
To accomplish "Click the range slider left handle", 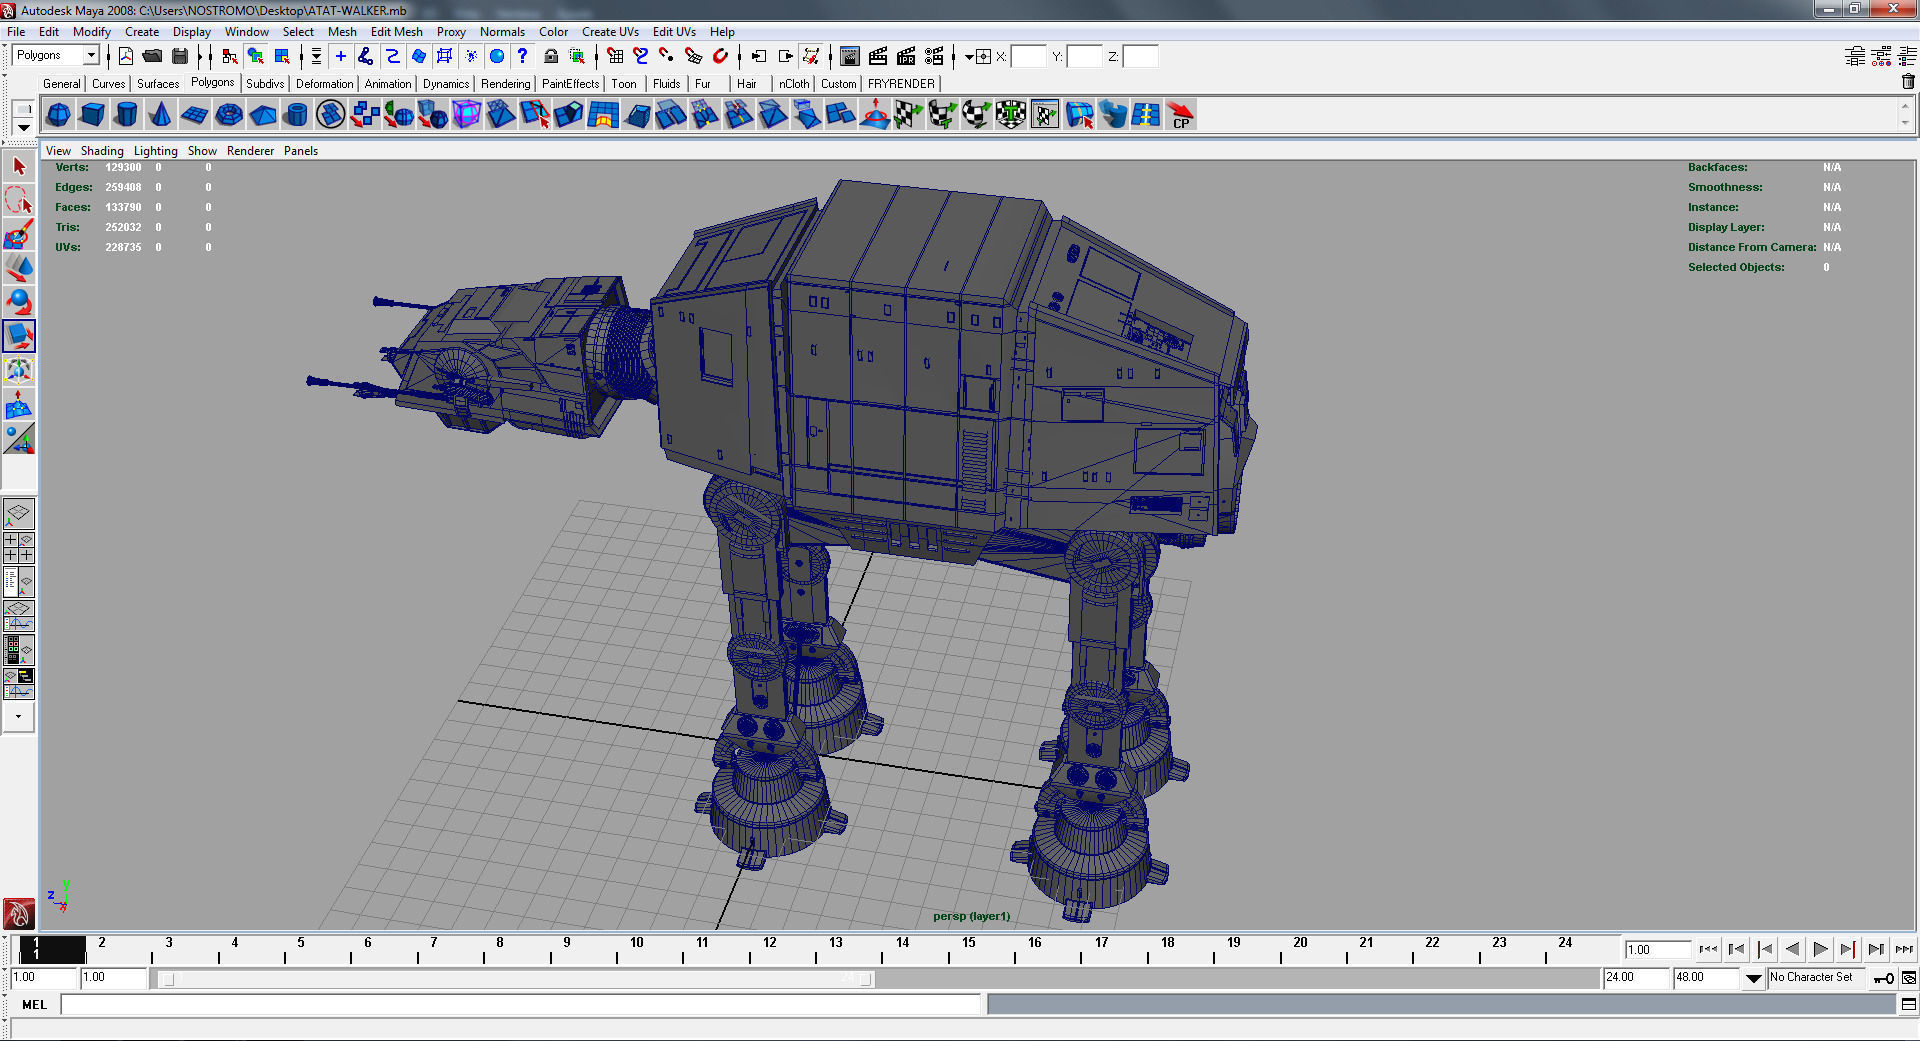I will tap(169, 979).
